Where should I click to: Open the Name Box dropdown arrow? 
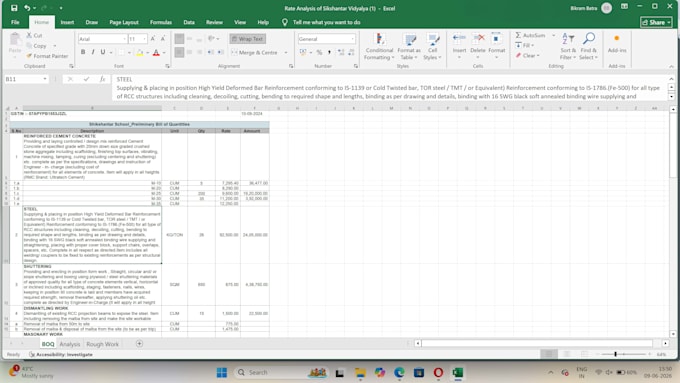(x=45, y=79)
